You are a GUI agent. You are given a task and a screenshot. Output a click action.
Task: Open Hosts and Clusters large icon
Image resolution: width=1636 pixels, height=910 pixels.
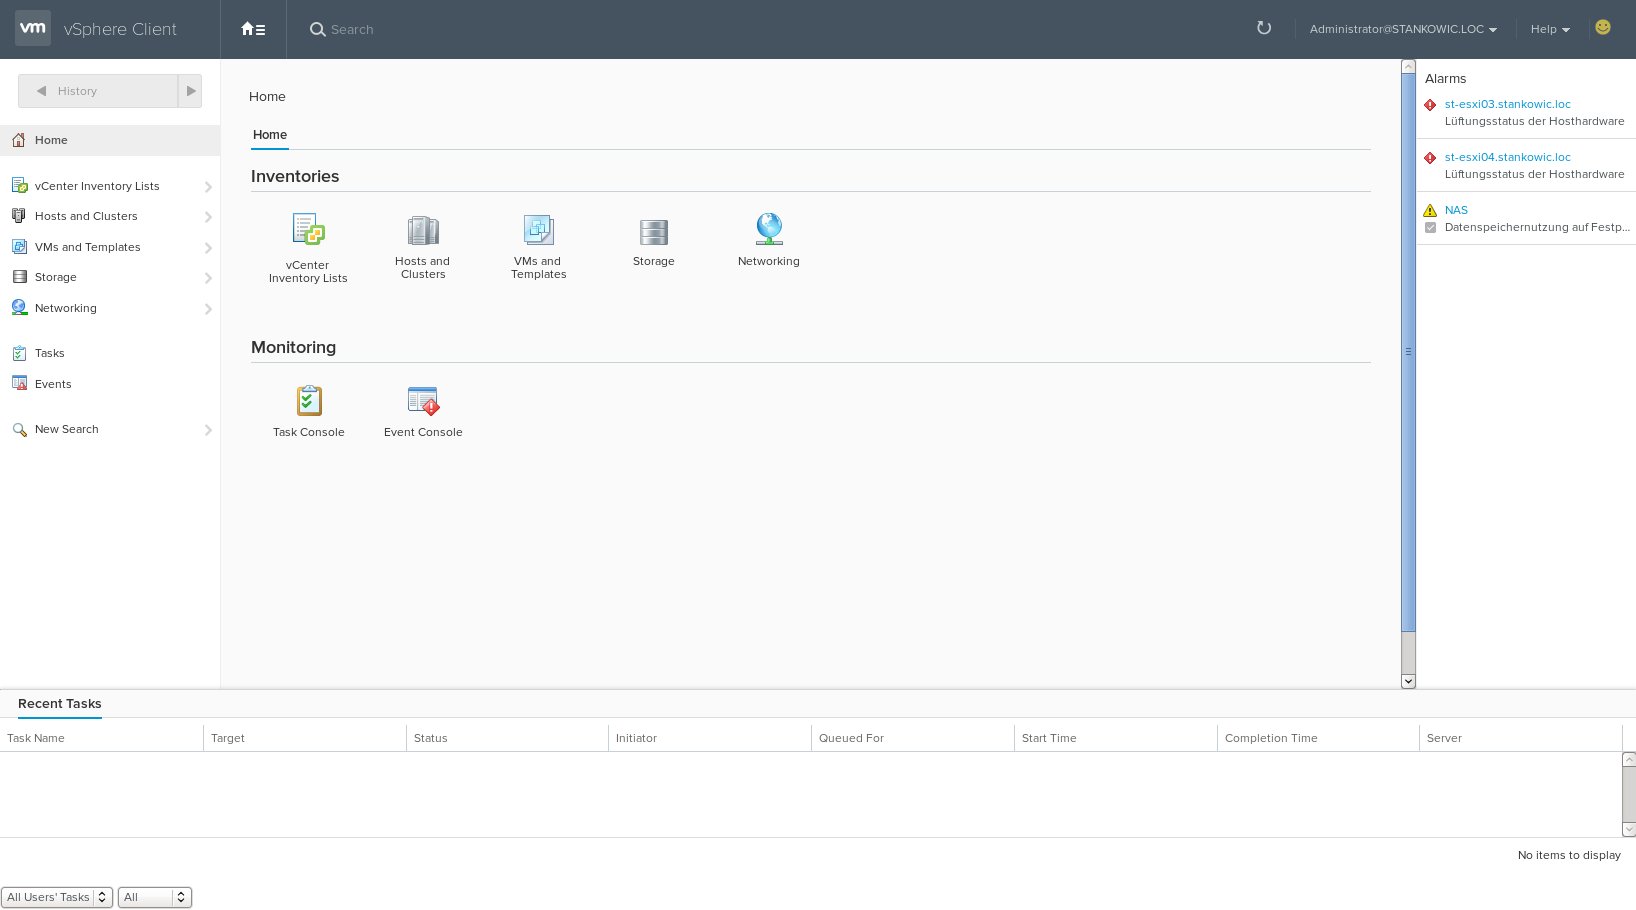tap(423, 230)
